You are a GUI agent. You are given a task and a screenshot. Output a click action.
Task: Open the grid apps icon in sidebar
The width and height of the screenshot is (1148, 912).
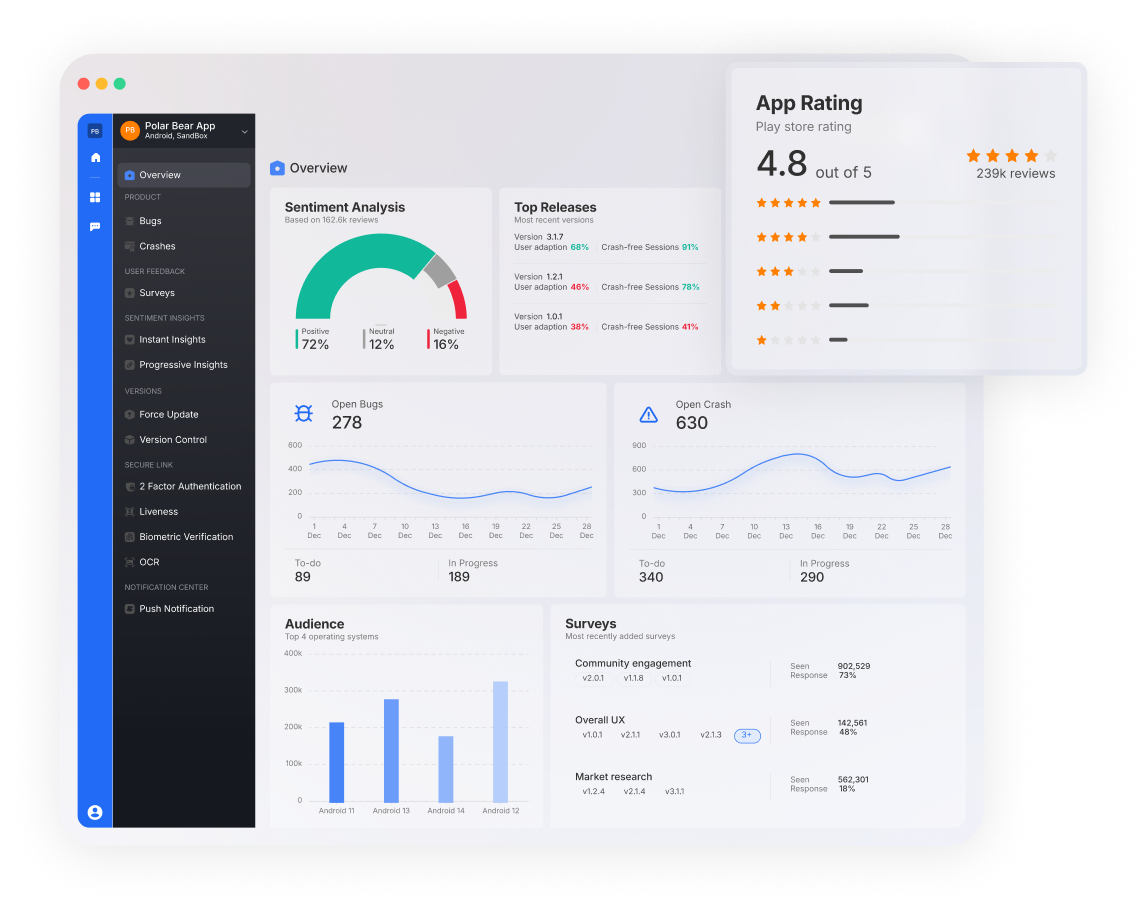pyautogui.click(x=95, y=197)
